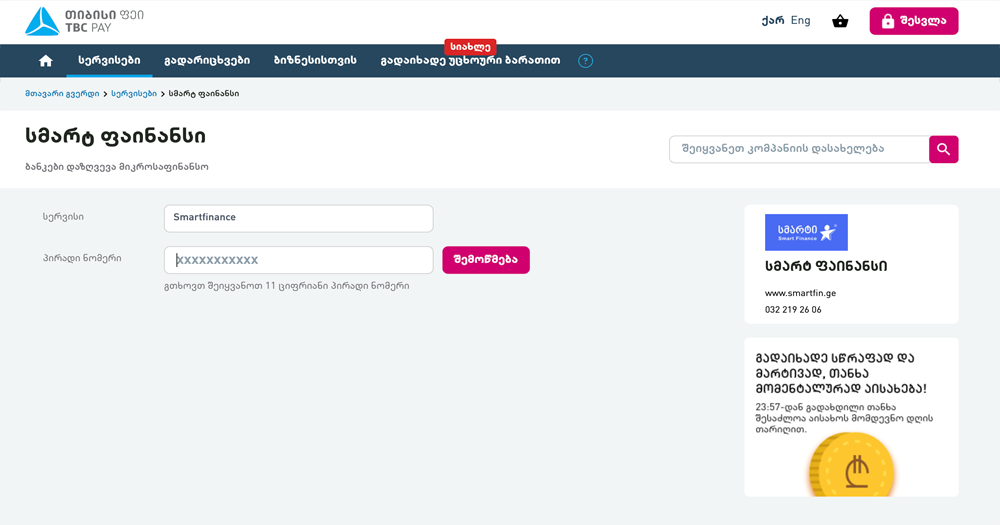
Task: Switch language to ქარ
Action: (772, 20)
